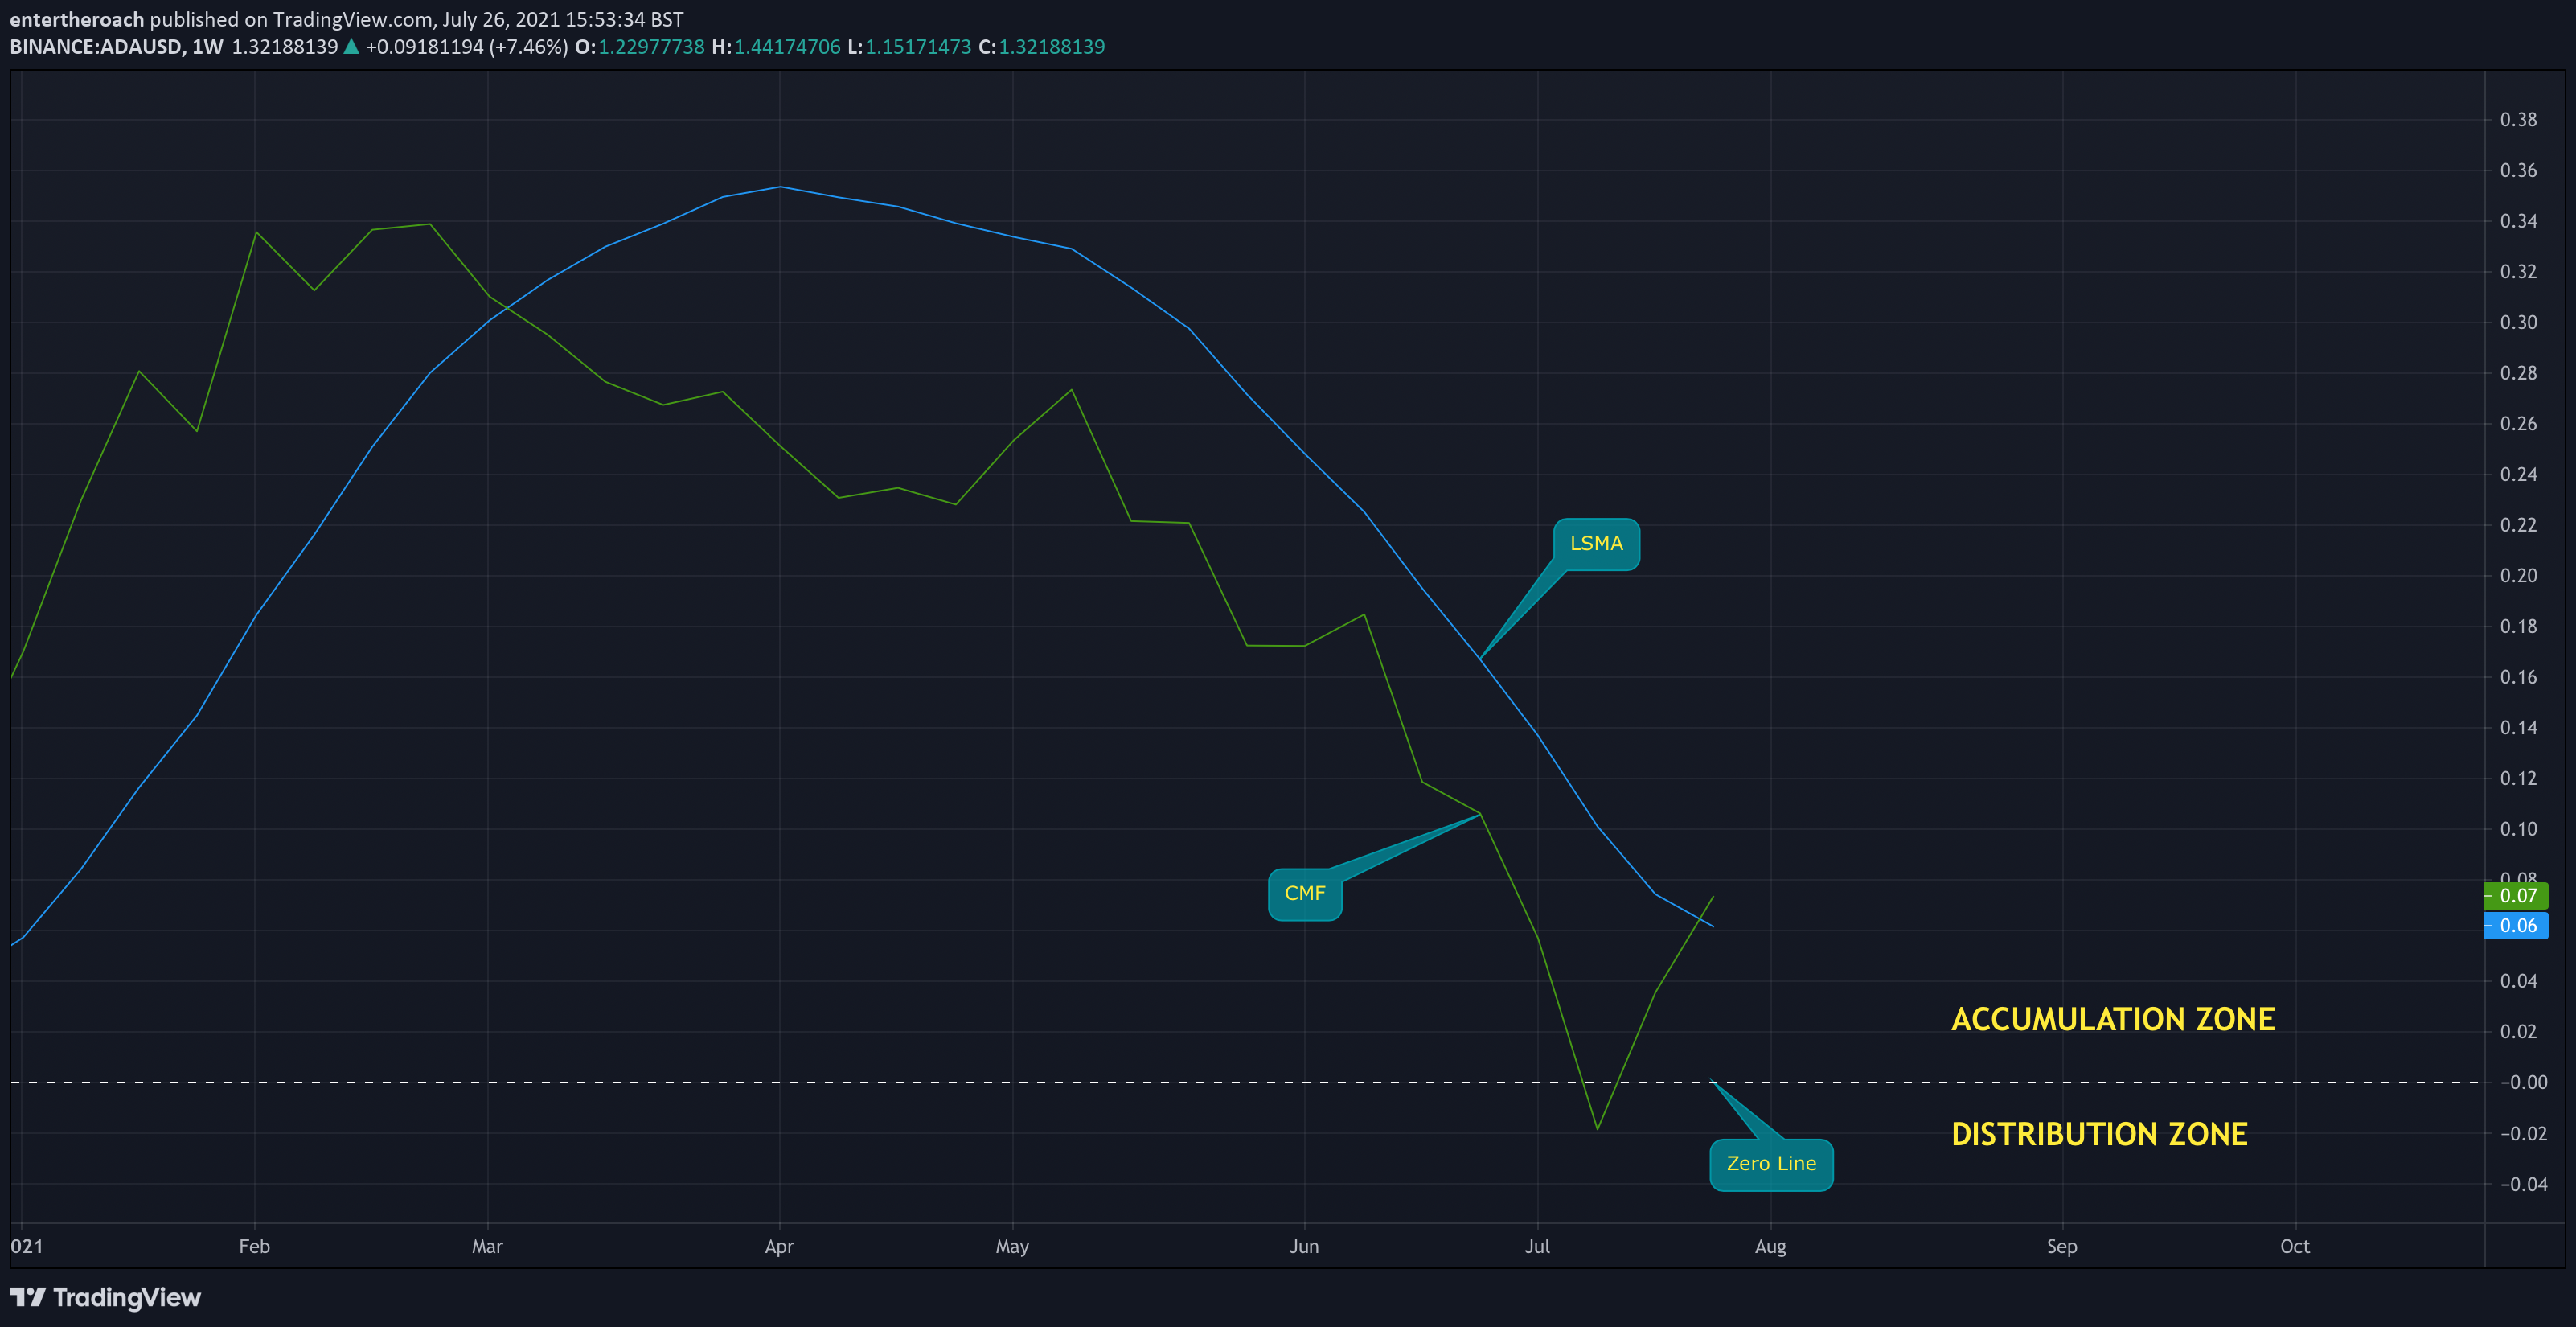The width and height of the screenshot is (2576, 1327).
Task: Click the May label on time axis
Action: pyautogui.click(x=1012, y=1246)
